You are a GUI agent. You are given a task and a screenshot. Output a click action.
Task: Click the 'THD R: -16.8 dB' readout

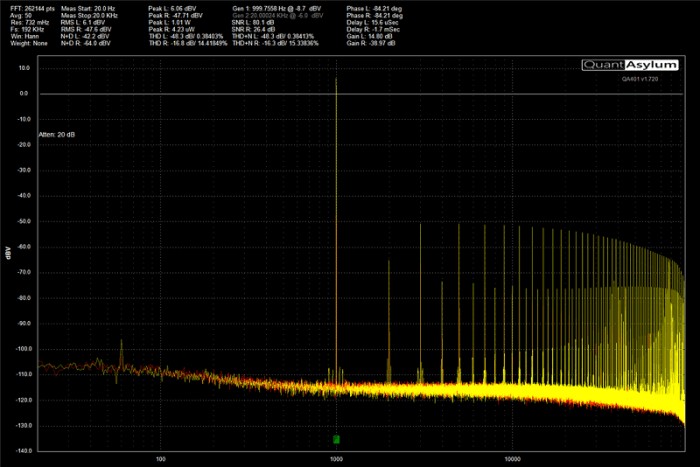point(188,43)
